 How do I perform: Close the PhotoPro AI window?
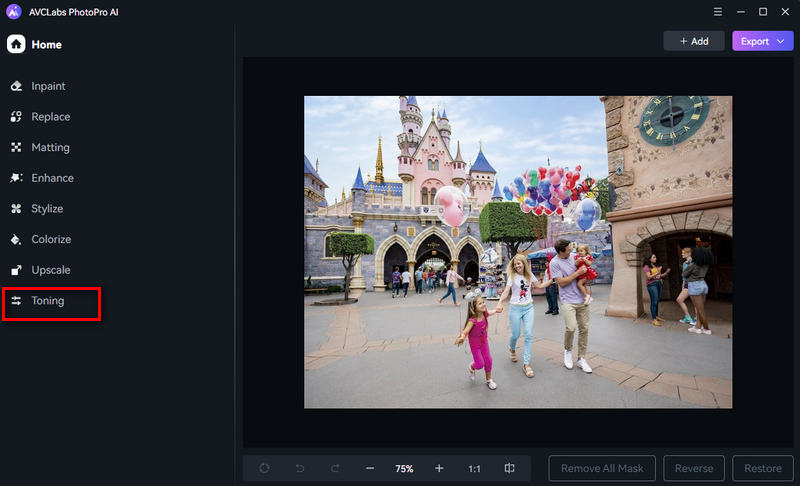pyautogui.click(x=785, y=12)
